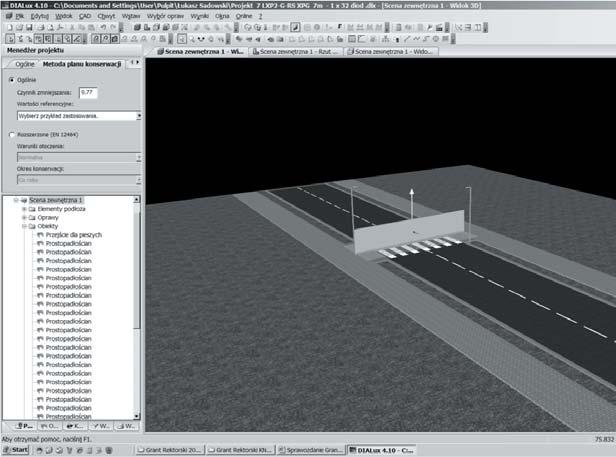Click the New project icon
The width and height of the screenshot is (616, 457).
click(10, 28)
